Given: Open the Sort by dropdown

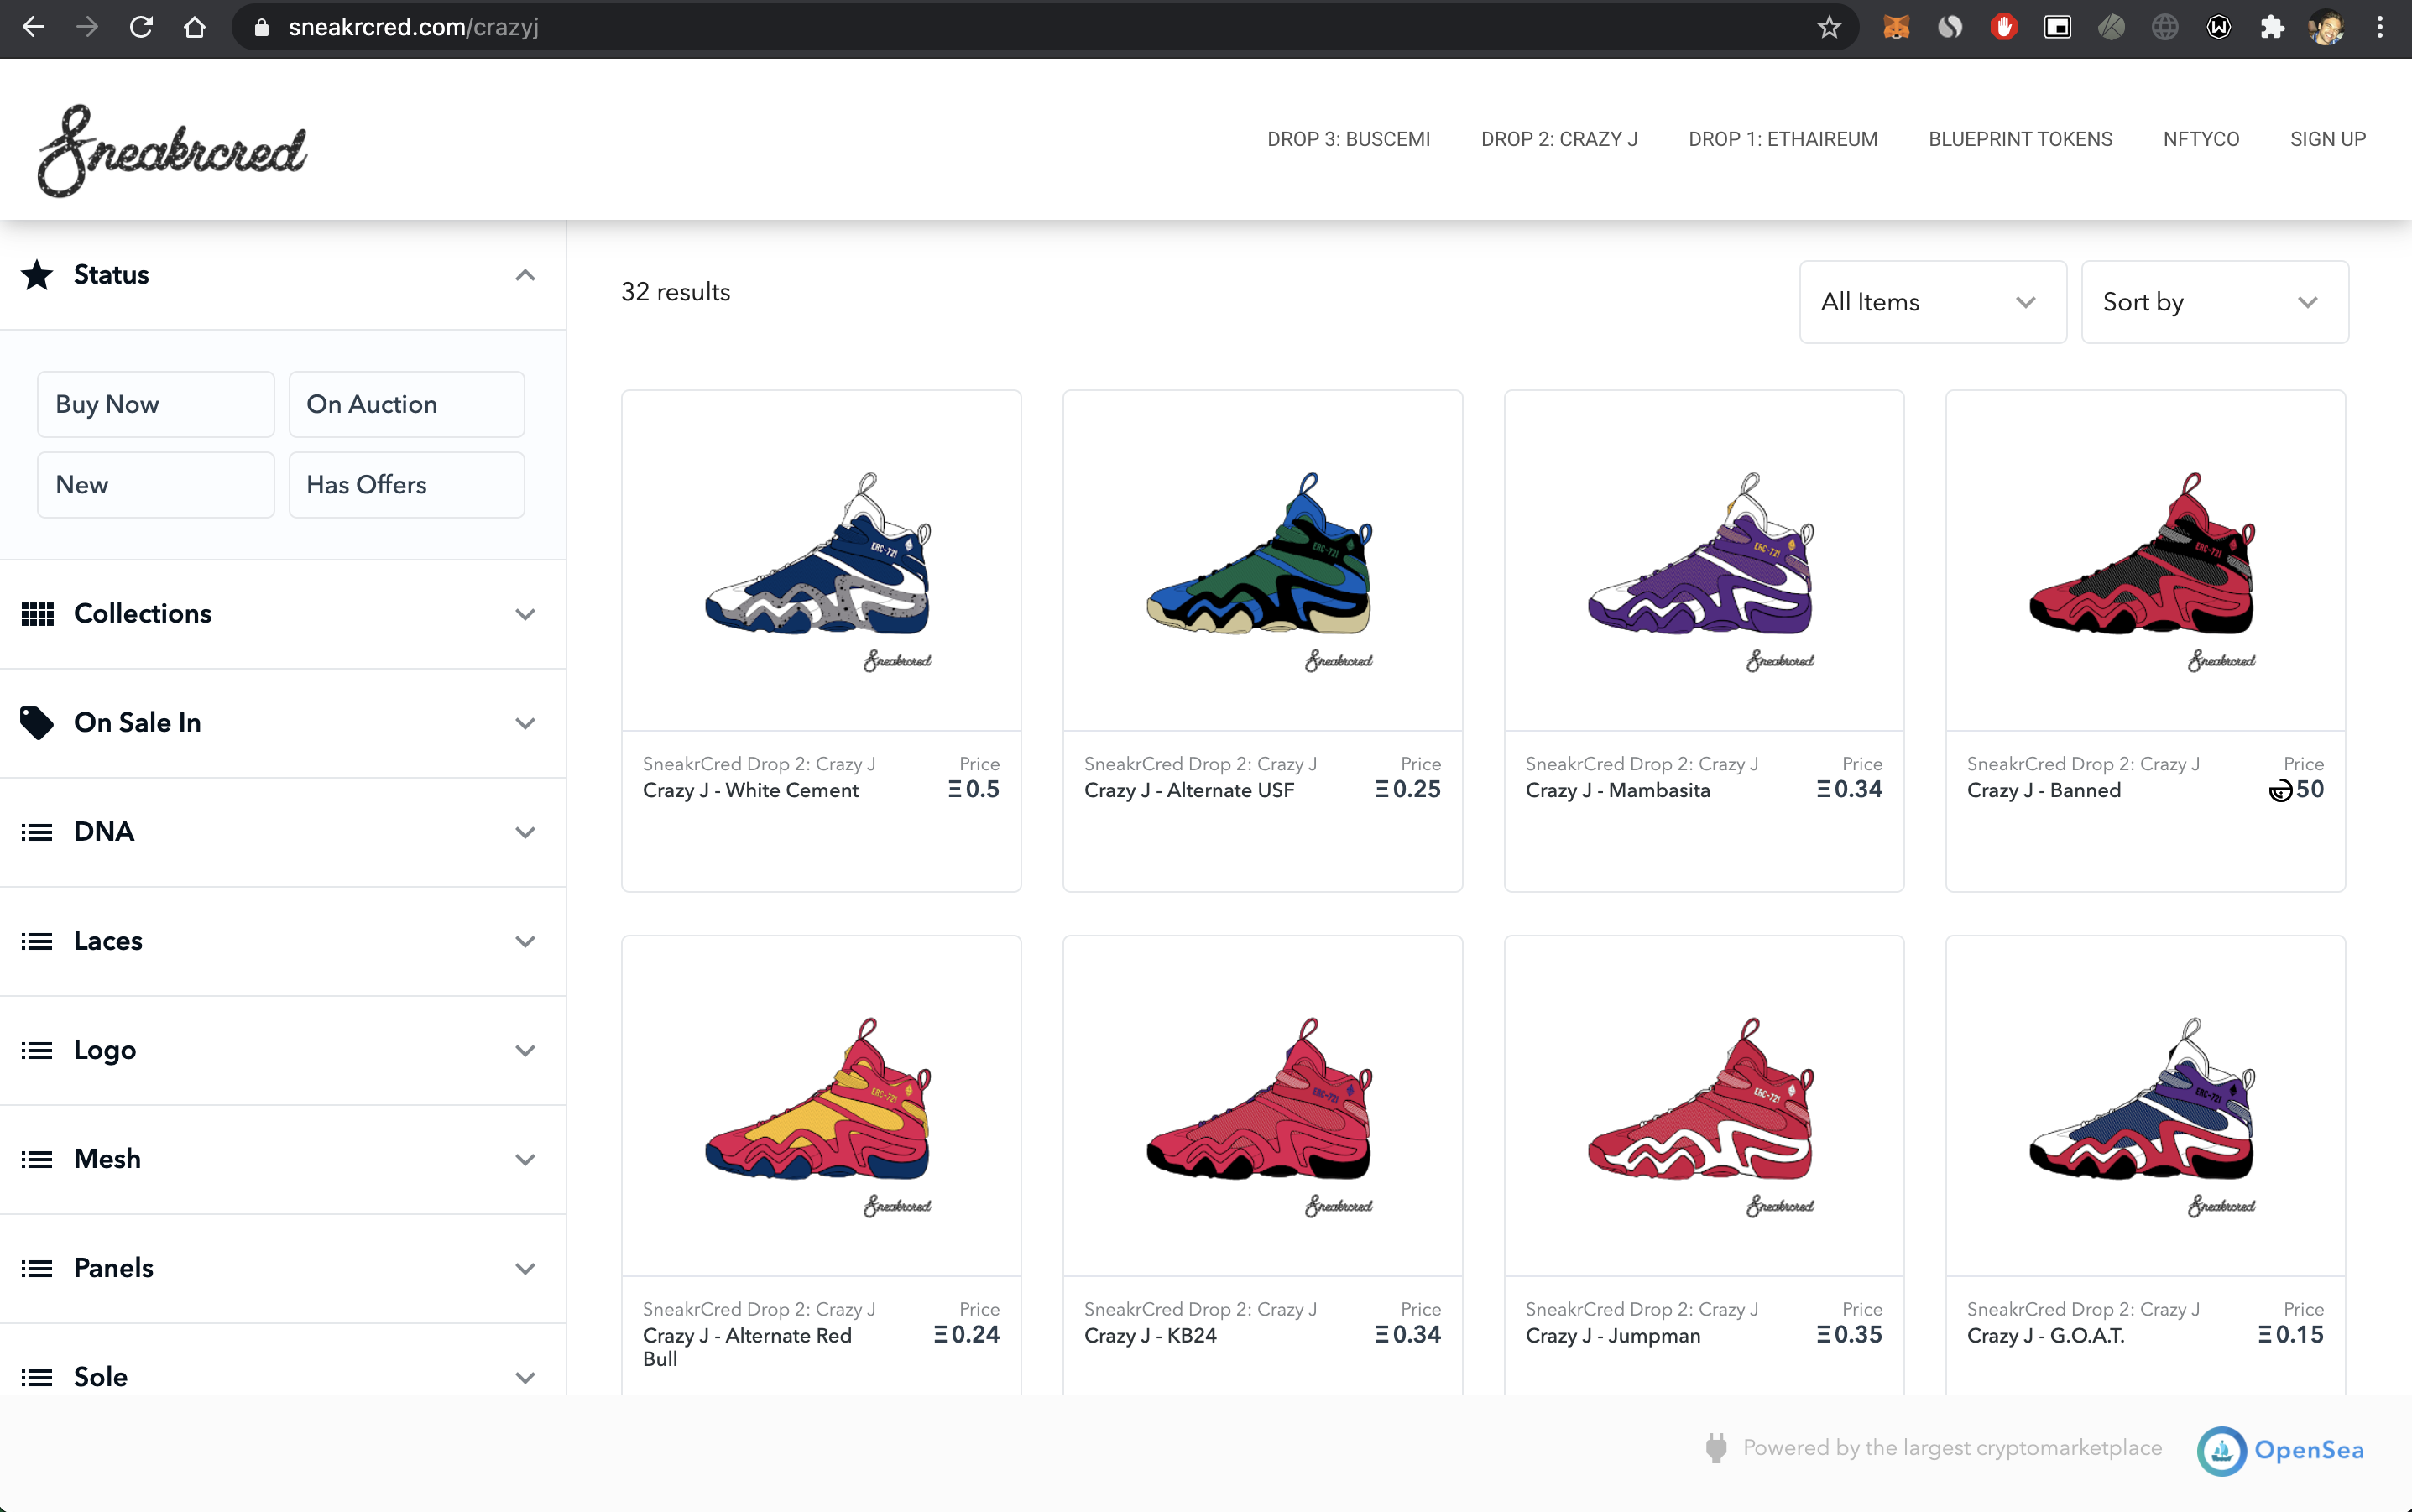Looking at the screenshot, I should pos(2214,302).
